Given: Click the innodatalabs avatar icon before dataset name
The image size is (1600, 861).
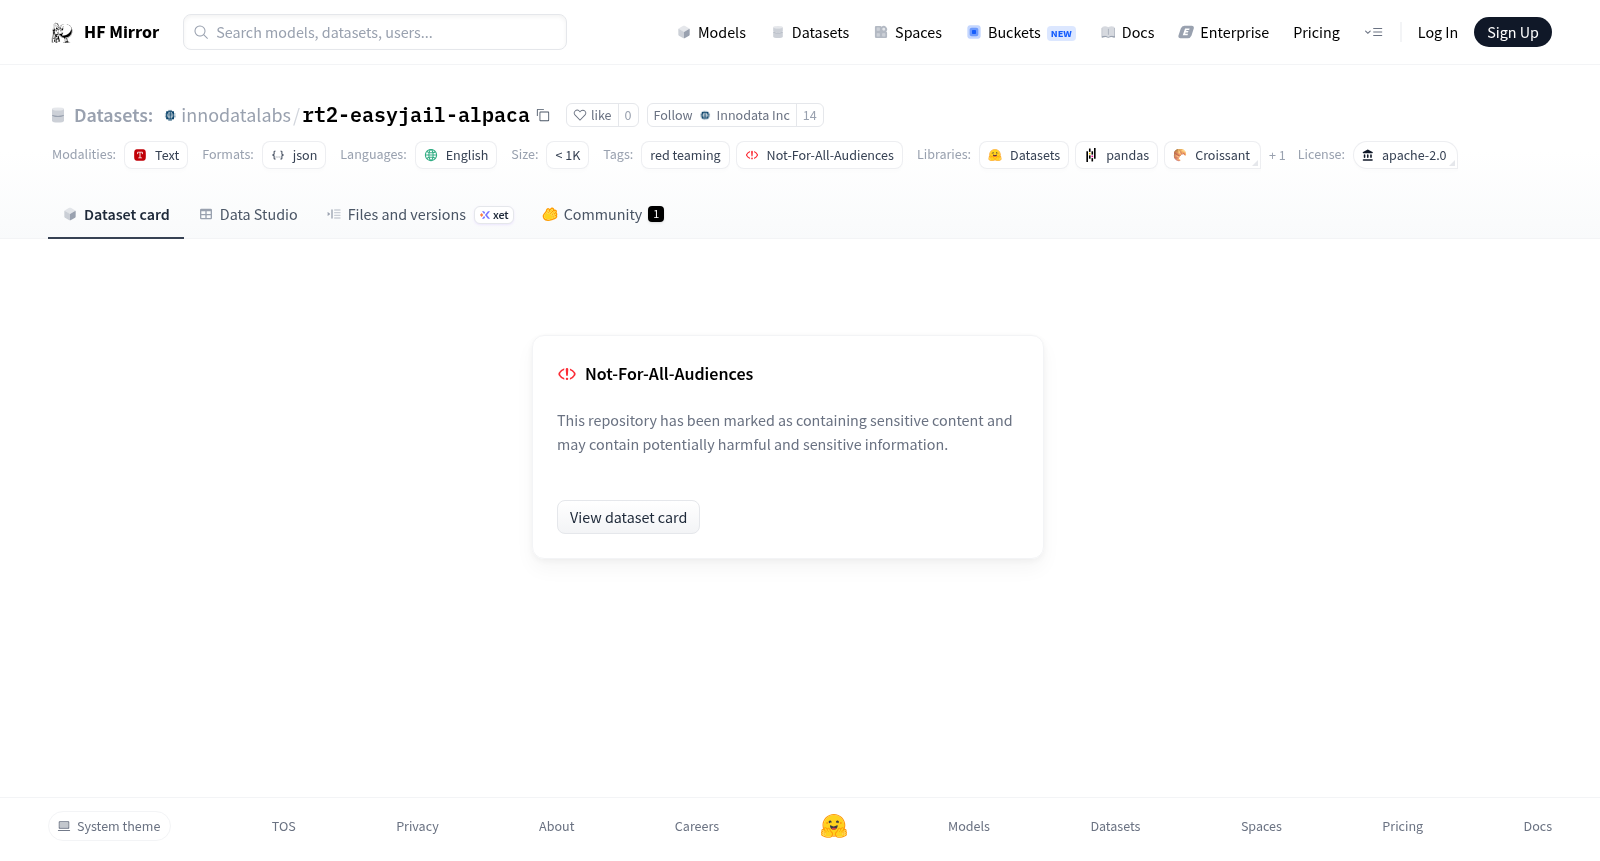Looking at the screenshot, I should [170, 115].
